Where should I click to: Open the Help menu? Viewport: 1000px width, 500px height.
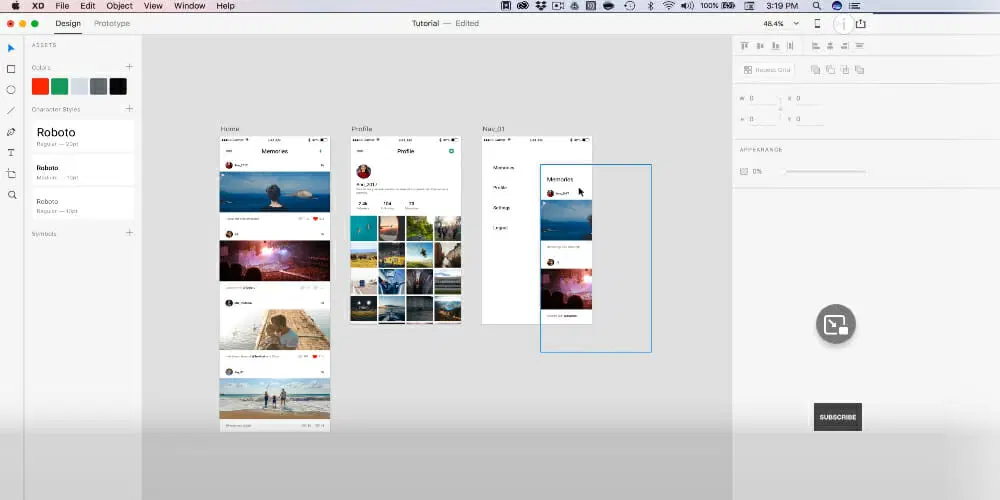[225, 6]
